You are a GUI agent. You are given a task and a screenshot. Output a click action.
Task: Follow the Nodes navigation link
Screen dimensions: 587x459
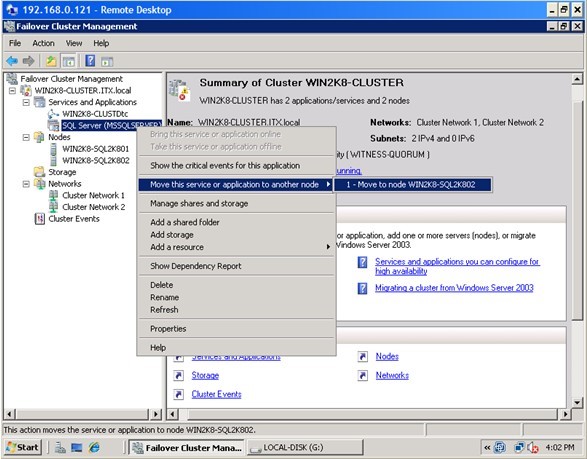click(x=387, y=356)
